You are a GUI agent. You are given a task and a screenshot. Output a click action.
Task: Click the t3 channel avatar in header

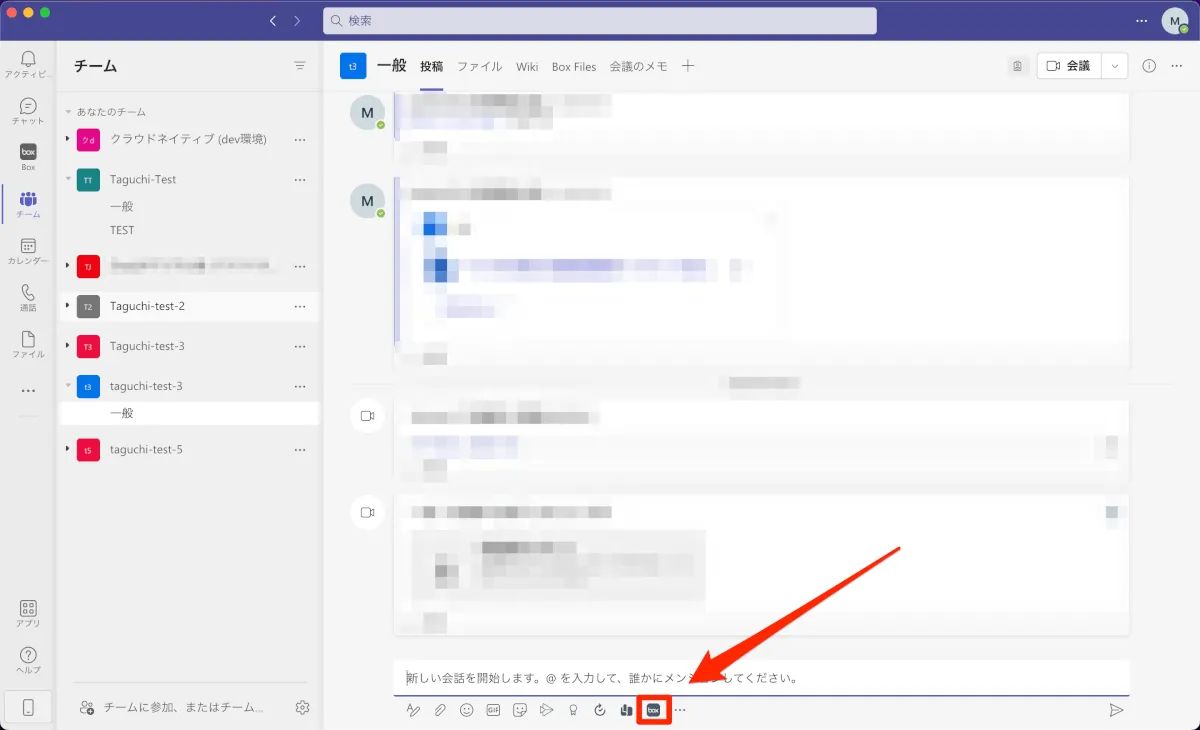pos(353,66)
